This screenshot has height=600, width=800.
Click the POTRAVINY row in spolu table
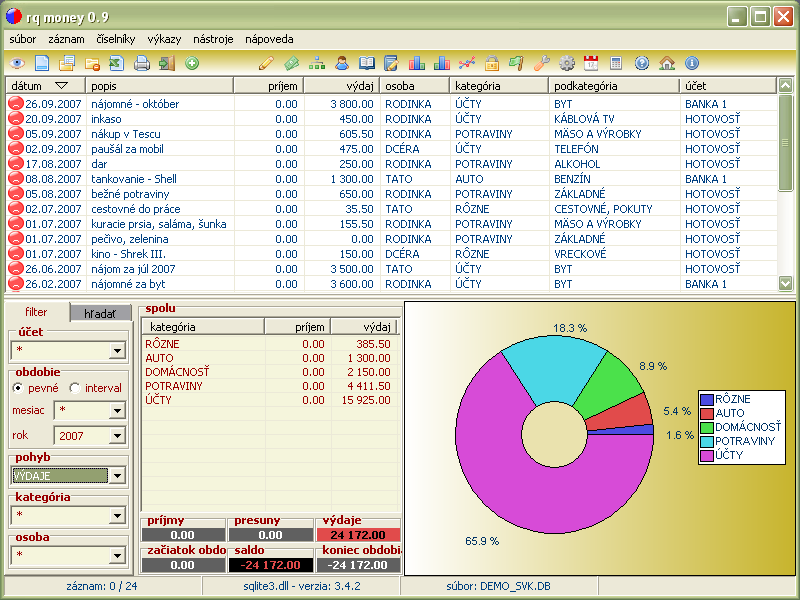pyautogui.click(x=269, y=386)
